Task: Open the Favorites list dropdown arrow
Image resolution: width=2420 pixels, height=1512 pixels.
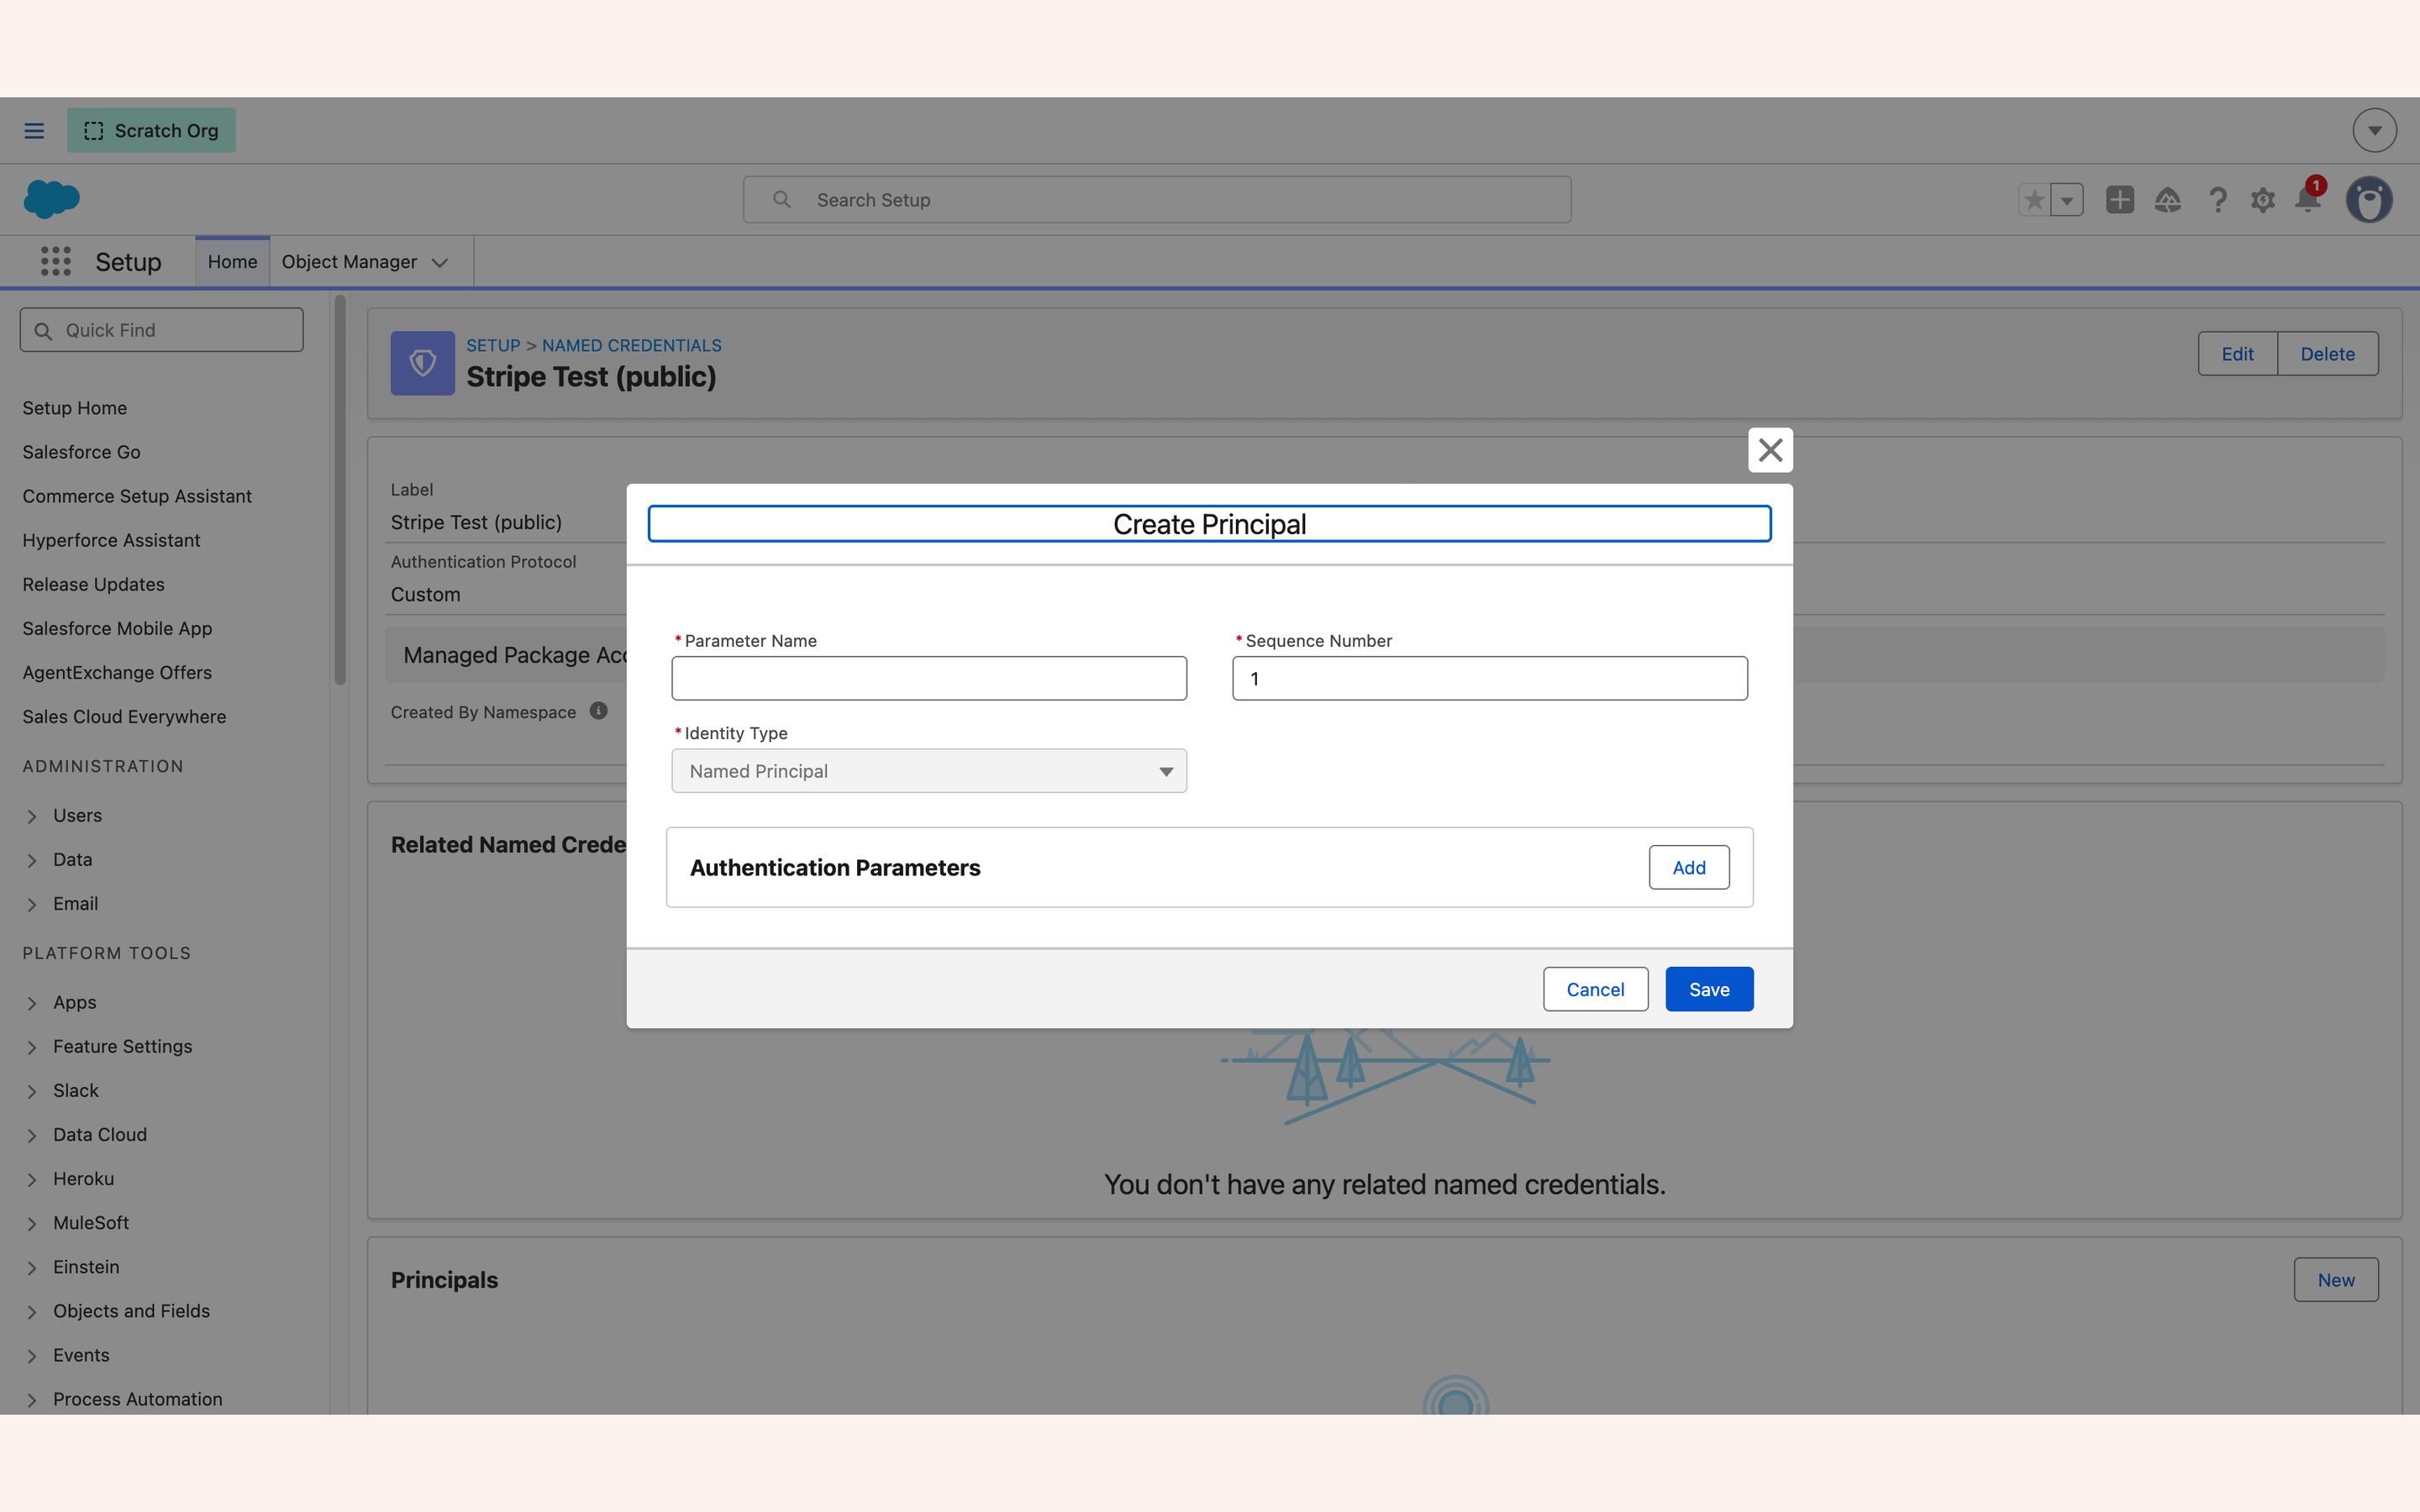Action: (x=2067, y=200)
